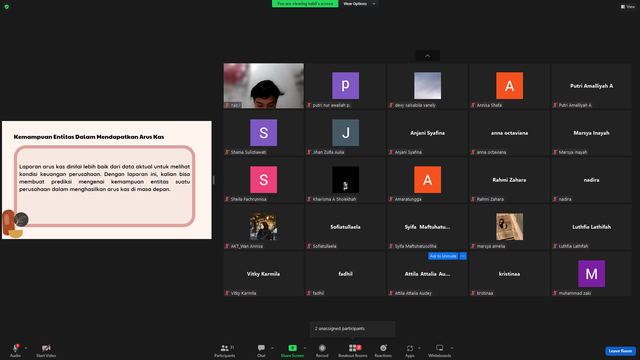The image size is (640, 360).
Task: Open audio options arrow next to Audio
Action: pyautogui.click(x=26, y=348)
